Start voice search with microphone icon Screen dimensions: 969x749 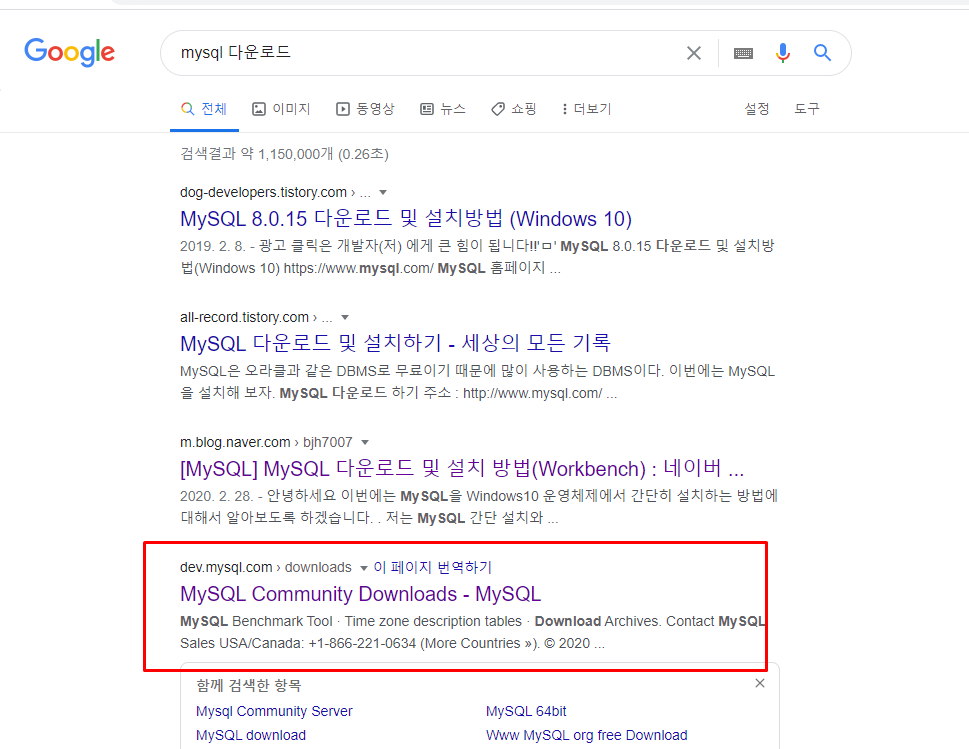pyautogui.click(x=783, y=53)
